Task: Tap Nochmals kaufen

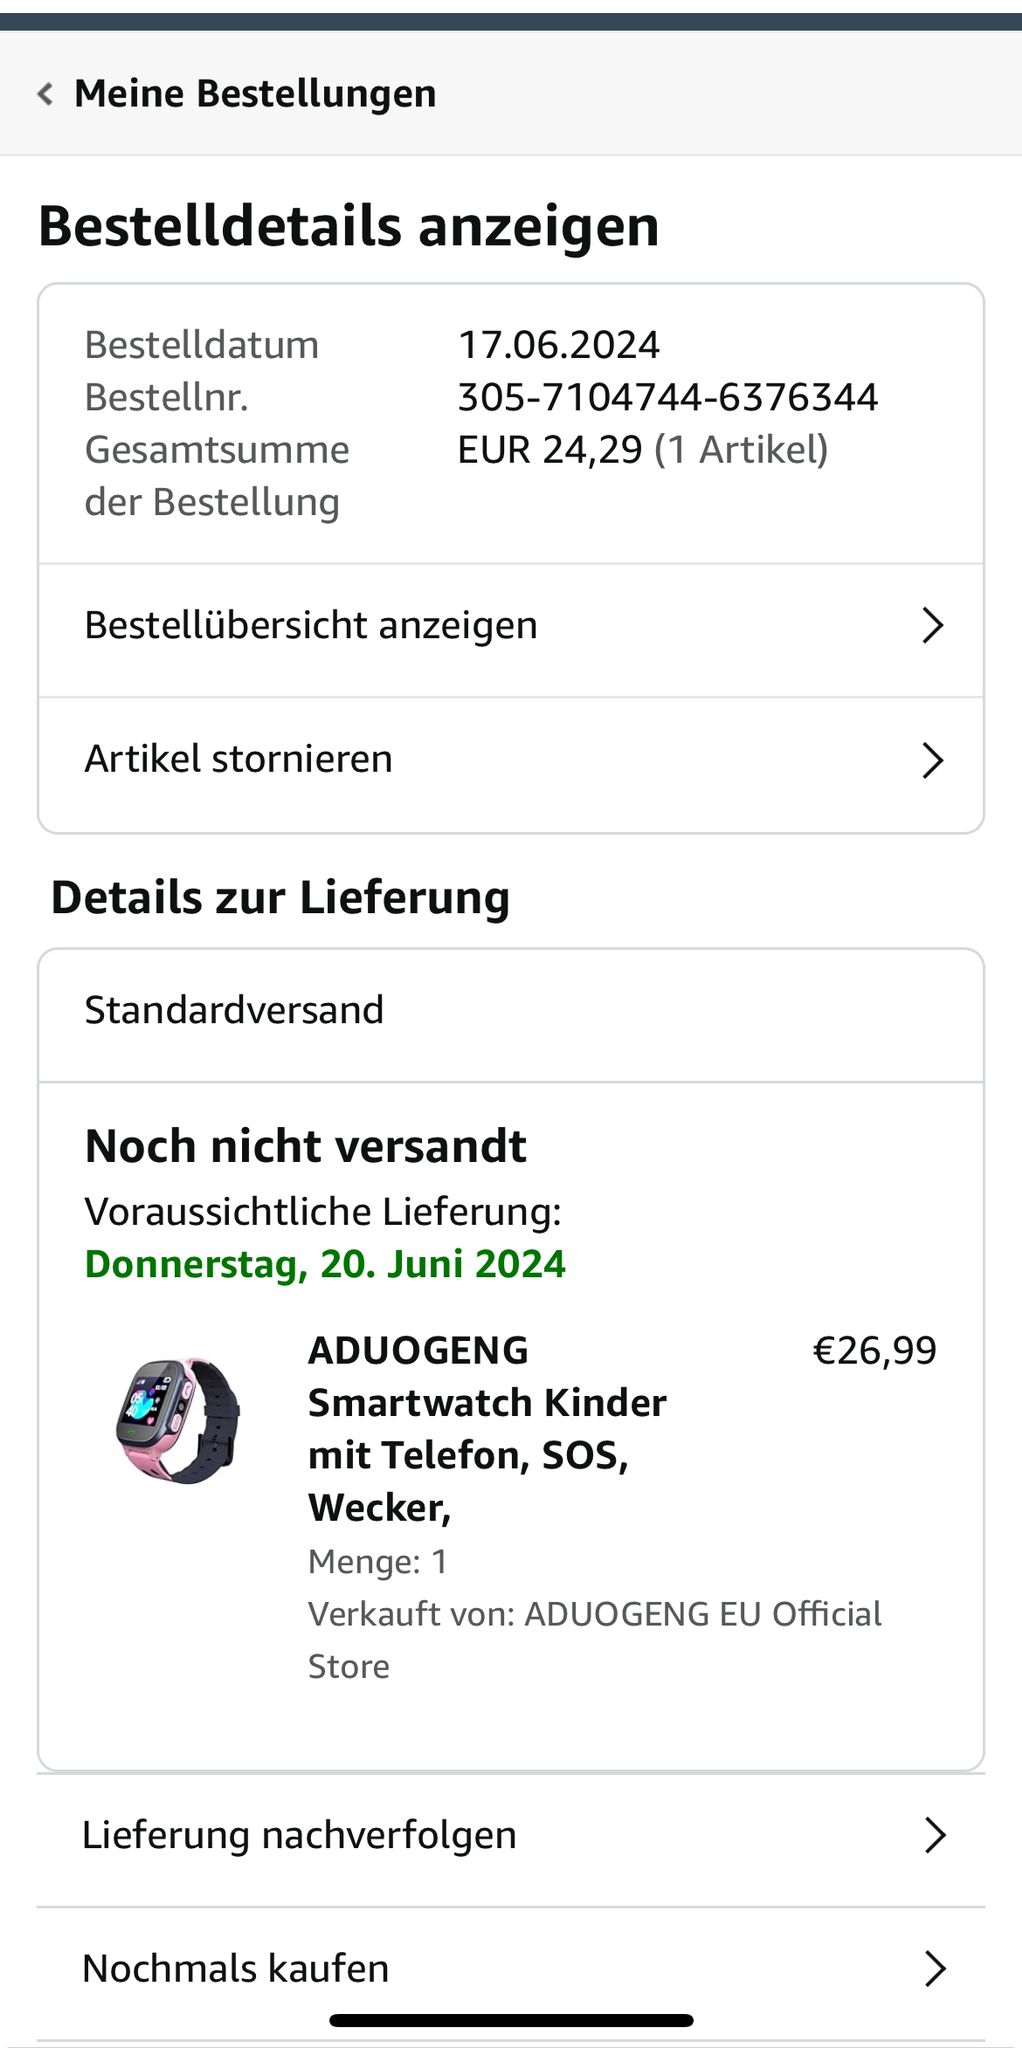Action: [x=236, y=1969]
